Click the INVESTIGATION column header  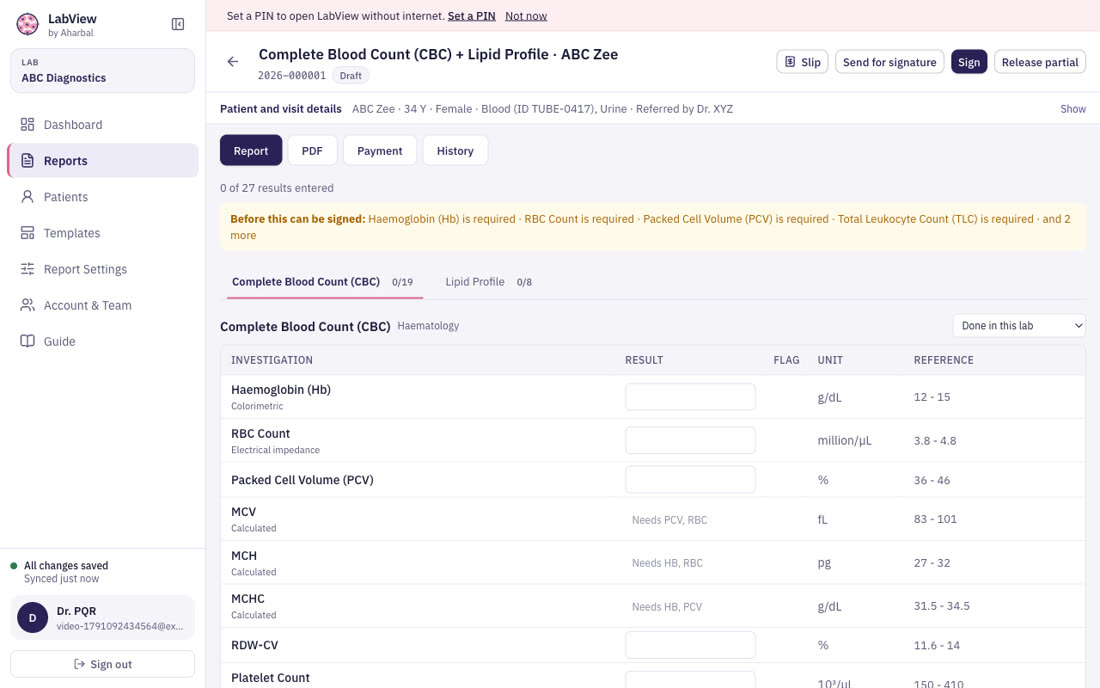point(272,360)
